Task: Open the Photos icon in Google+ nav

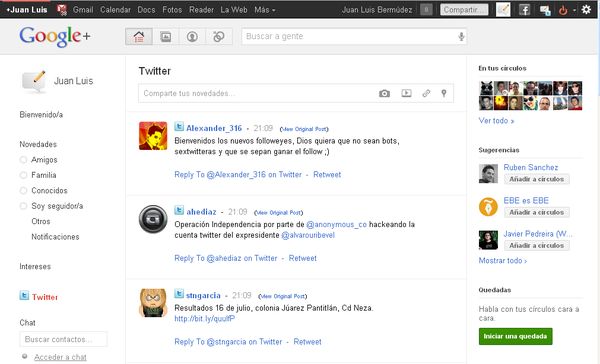Action: tap(166, 37)
